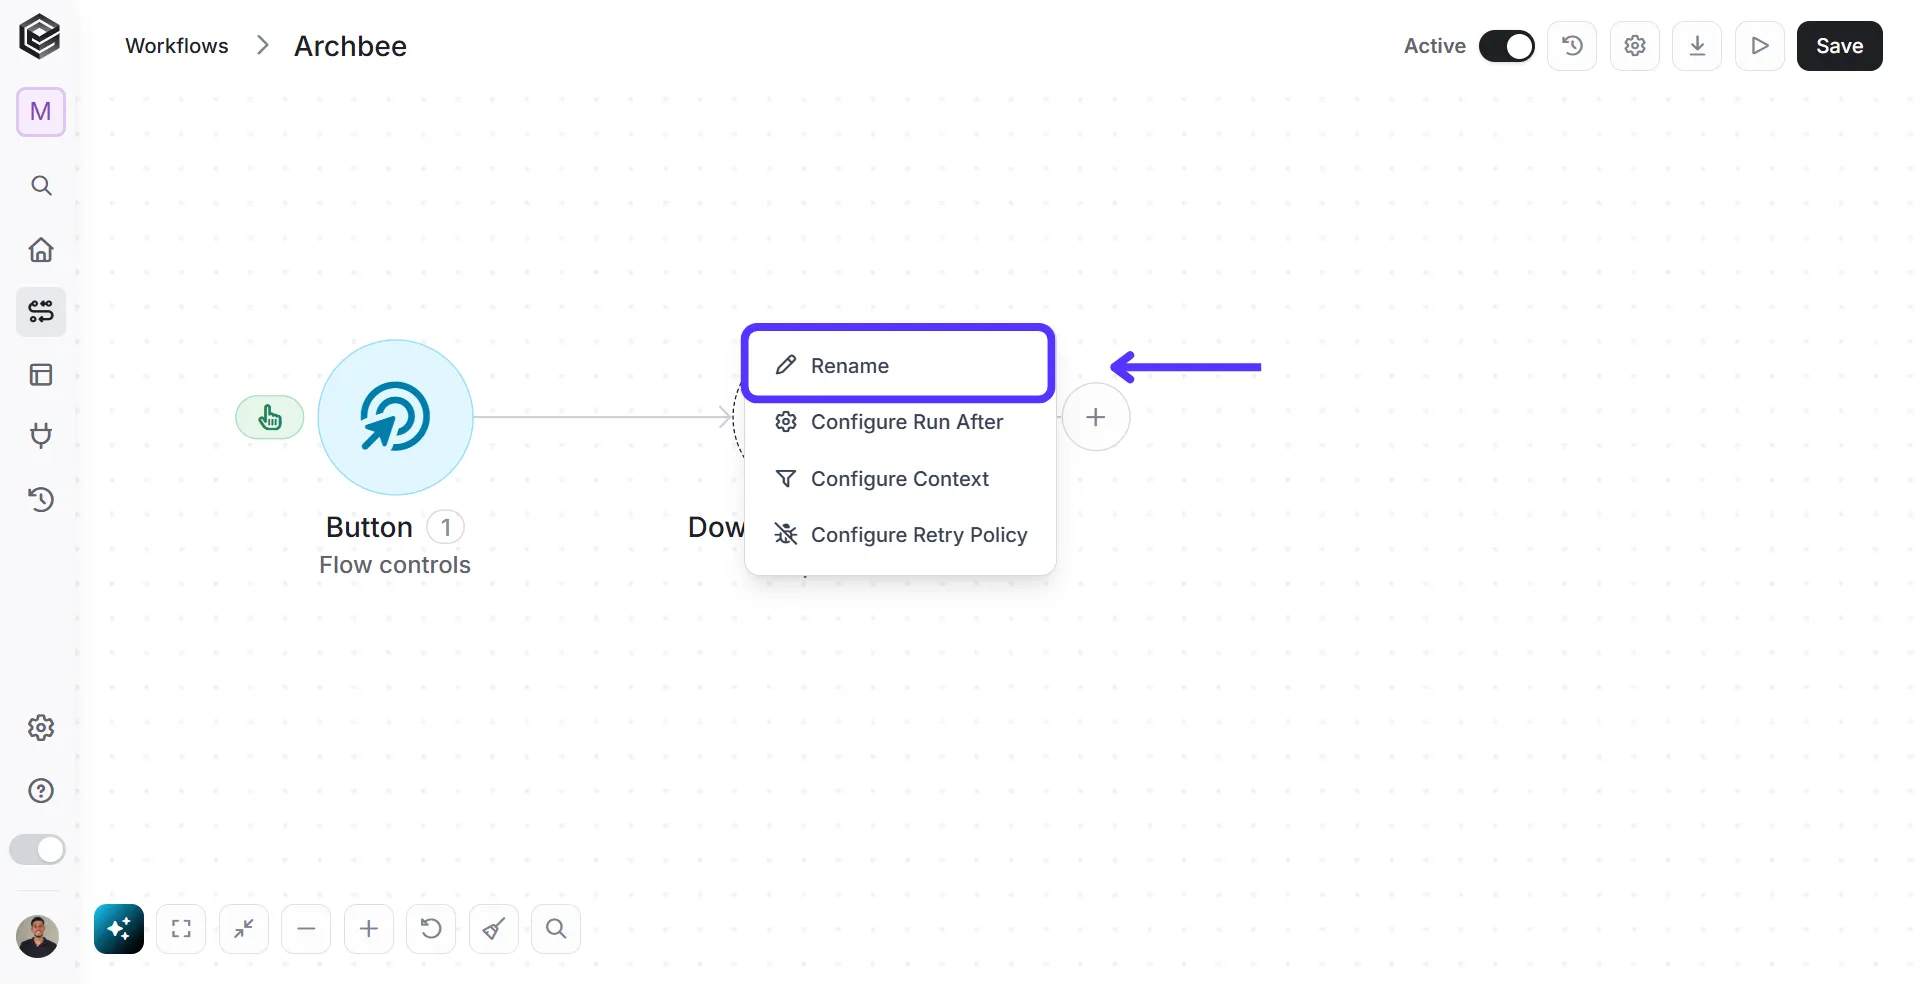1916x984 pixels.
Task: Go back to Workflows breadcrumb
Action: (177, 46)
